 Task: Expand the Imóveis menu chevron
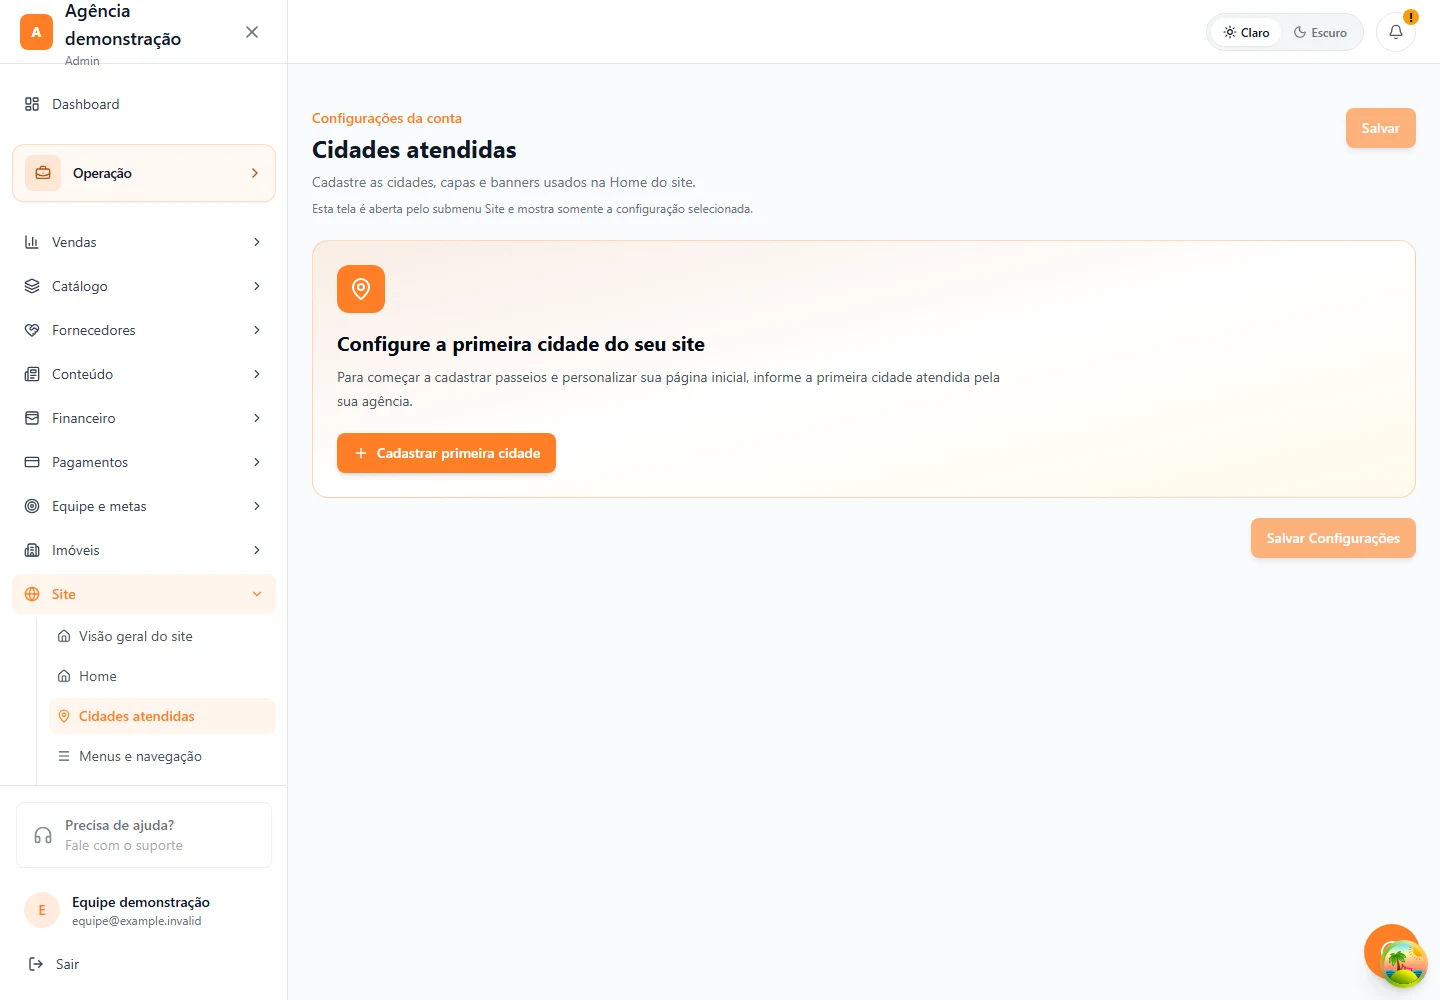257,550
